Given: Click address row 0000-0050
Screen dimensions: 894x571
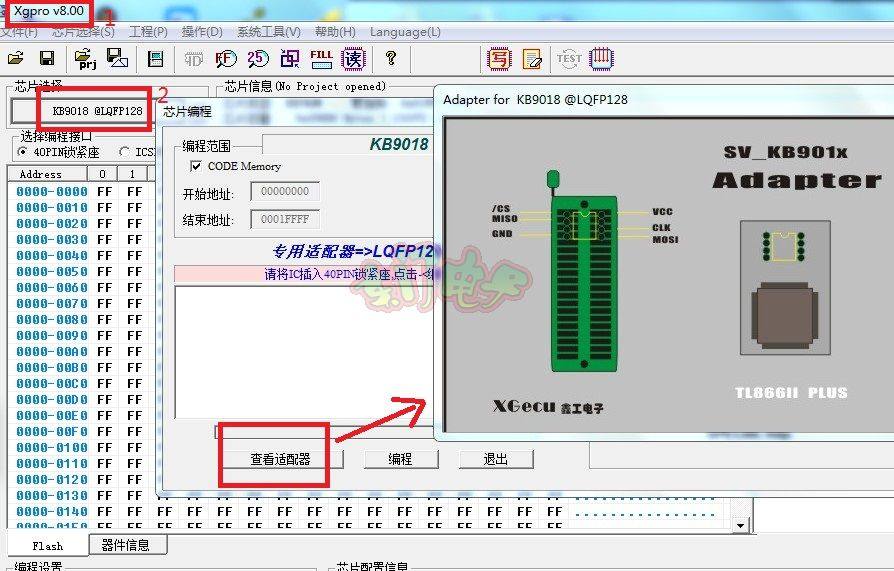Looking at the screenshot, I should [52, 272].
